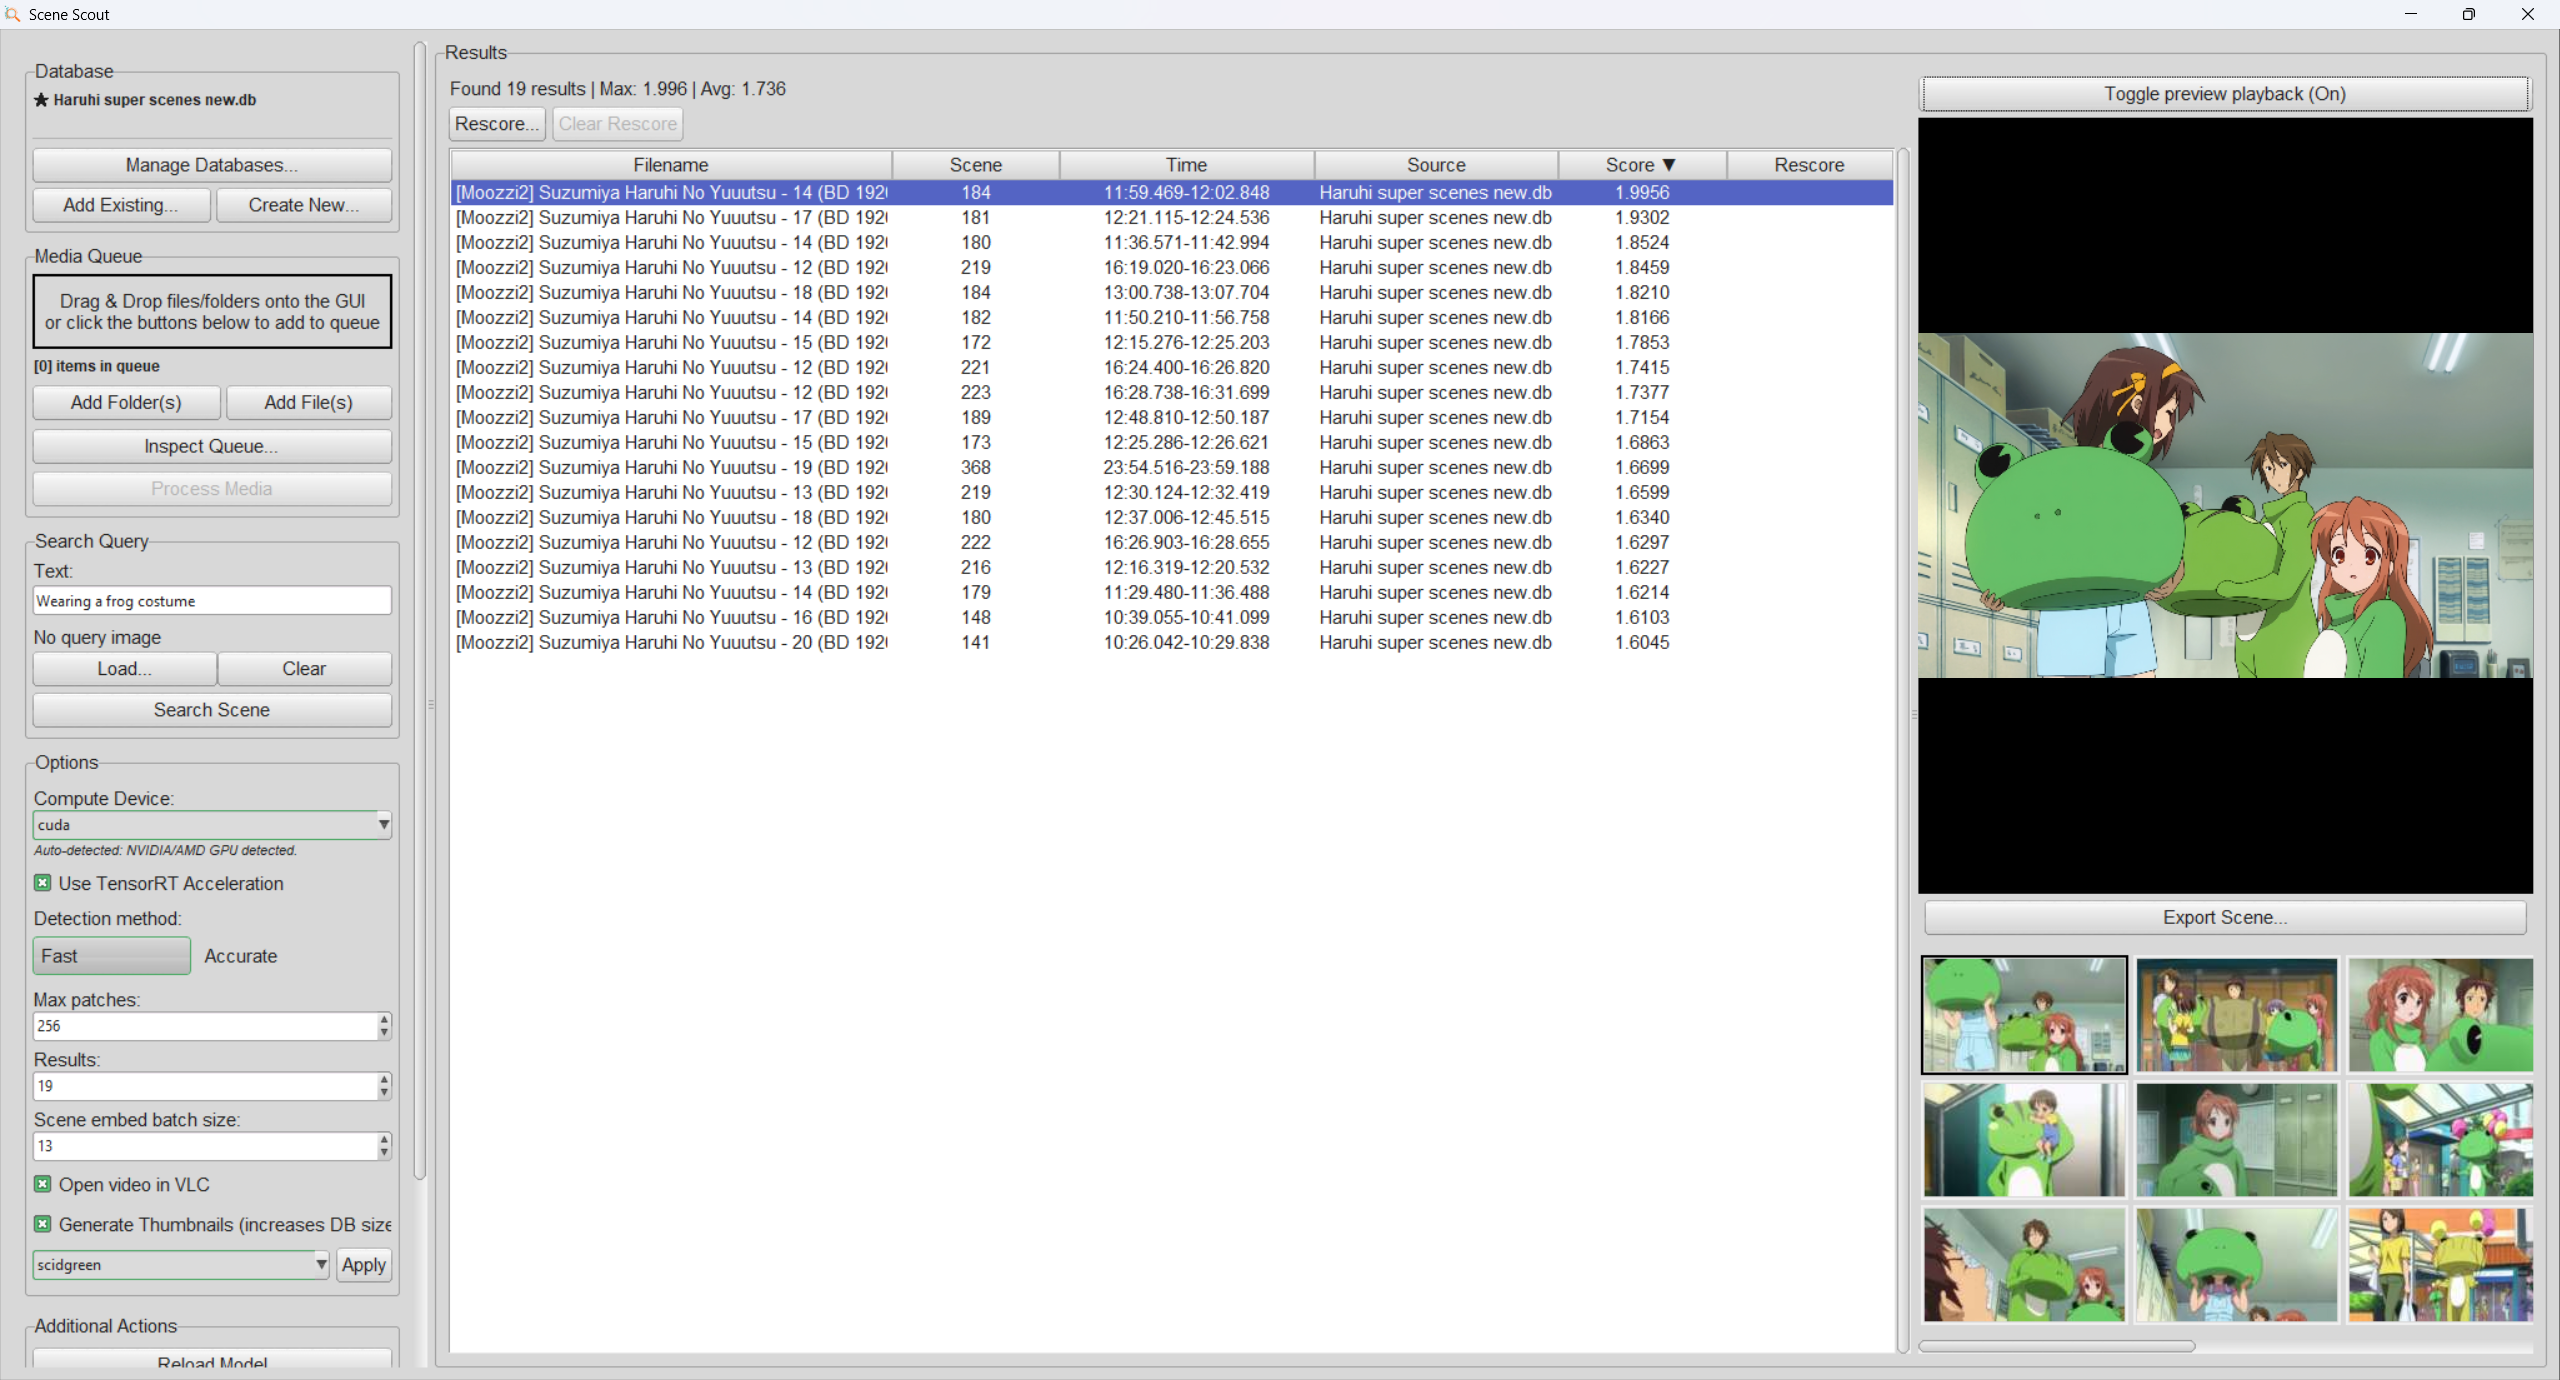Screen dimensions: 2560x1380
Task: Select result row for scene 368
Action: pyautogui.click(x=1171, y=468)
